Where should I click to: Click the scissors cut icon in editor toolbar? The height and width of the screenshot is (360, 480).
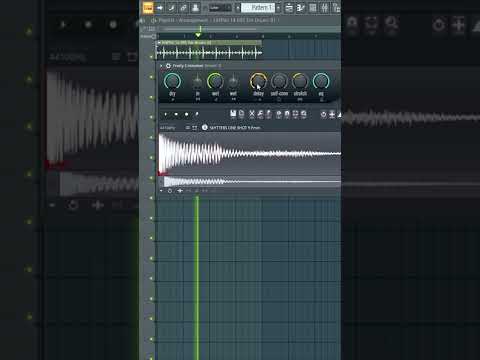tap(252, 114)
